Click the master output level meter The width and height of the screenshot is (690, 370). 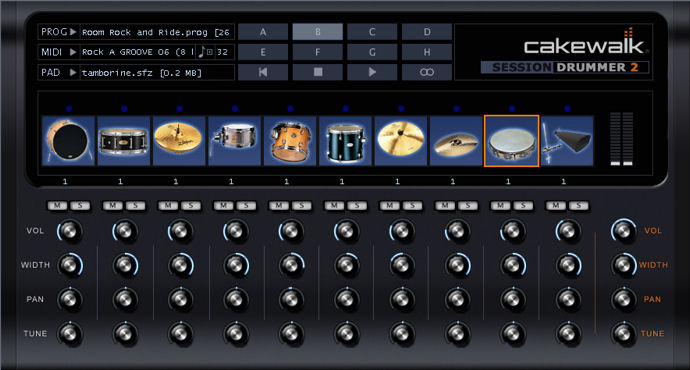coord(621,139)
